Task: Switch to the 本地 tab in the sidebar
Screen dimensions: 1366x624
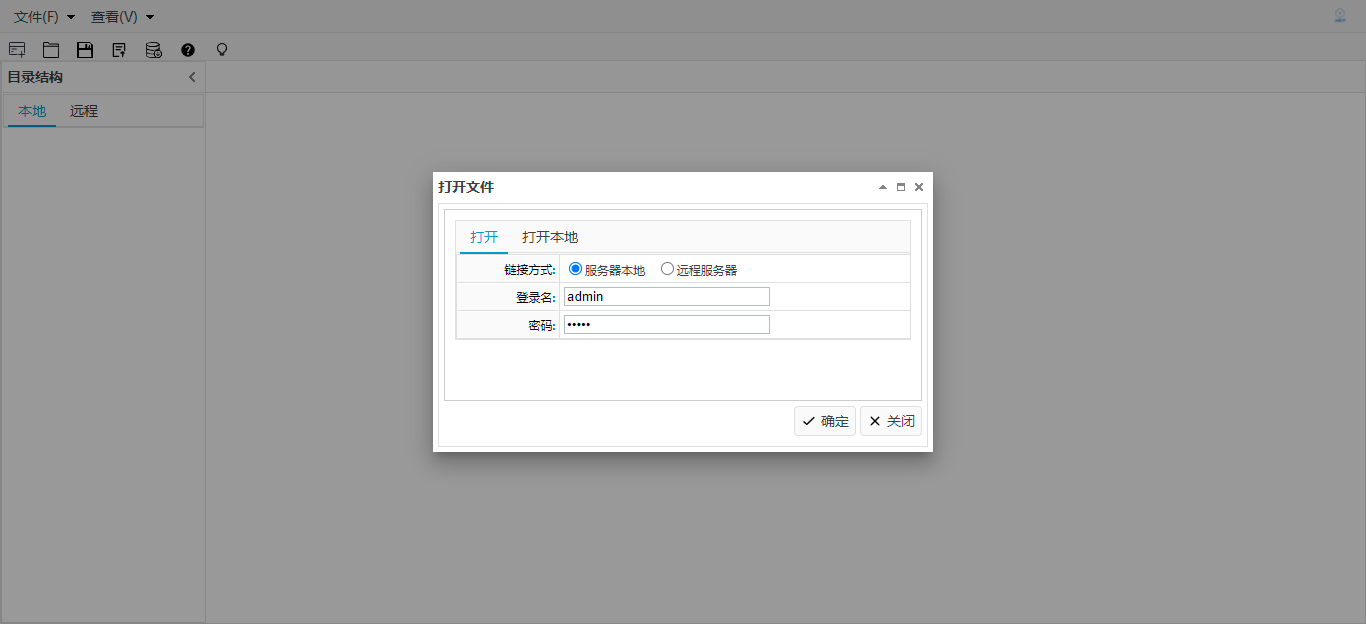Action: click(32, 111)
